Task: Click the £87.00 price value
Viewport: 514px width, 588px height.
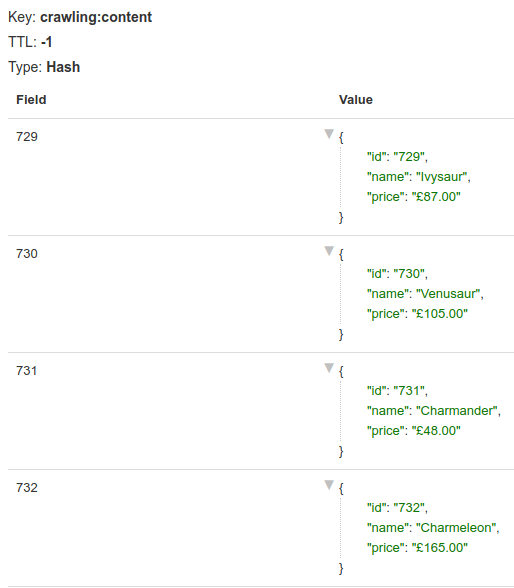Action: [x=436, y=196]
